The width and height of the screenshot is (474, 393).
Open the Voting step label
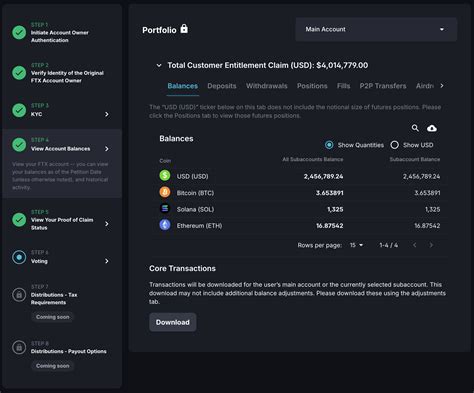tap(39, 261)
